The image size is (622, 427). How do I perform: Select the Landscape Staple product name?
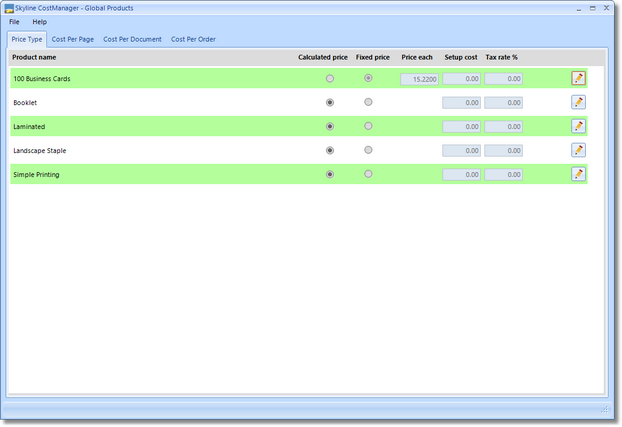(40, 150)
